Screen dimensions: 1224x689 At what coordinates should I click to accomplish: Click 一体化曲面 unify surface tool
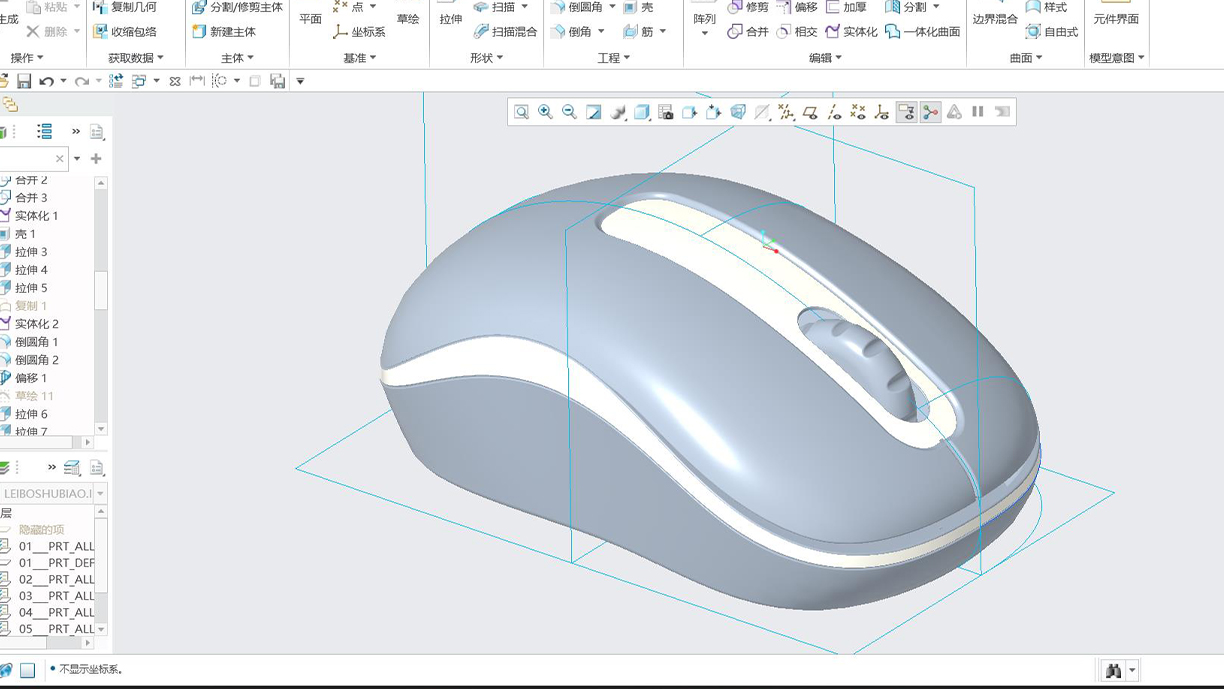pyautogui.click(x=922, y=32)
